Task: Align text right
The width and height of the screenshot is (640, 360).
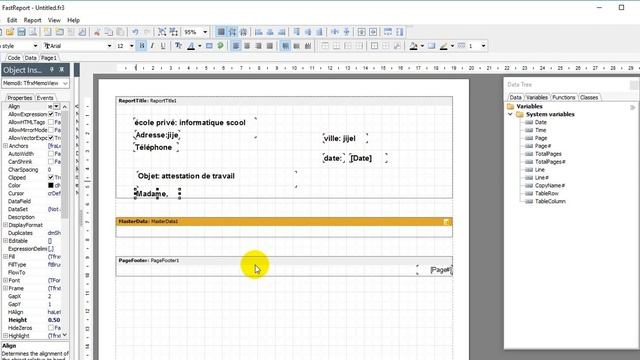Action: point(258,46)
